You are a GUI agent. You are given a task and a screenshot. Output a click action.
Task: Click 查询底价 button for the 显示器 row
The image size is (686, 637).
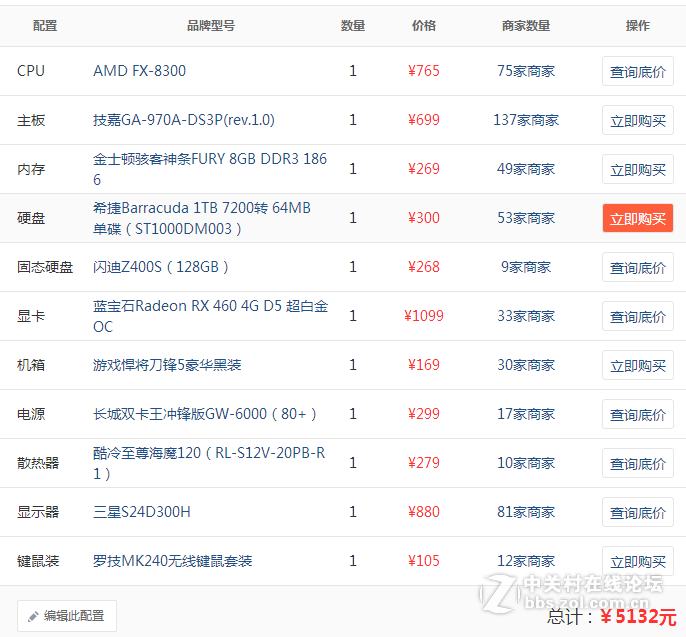637,512
